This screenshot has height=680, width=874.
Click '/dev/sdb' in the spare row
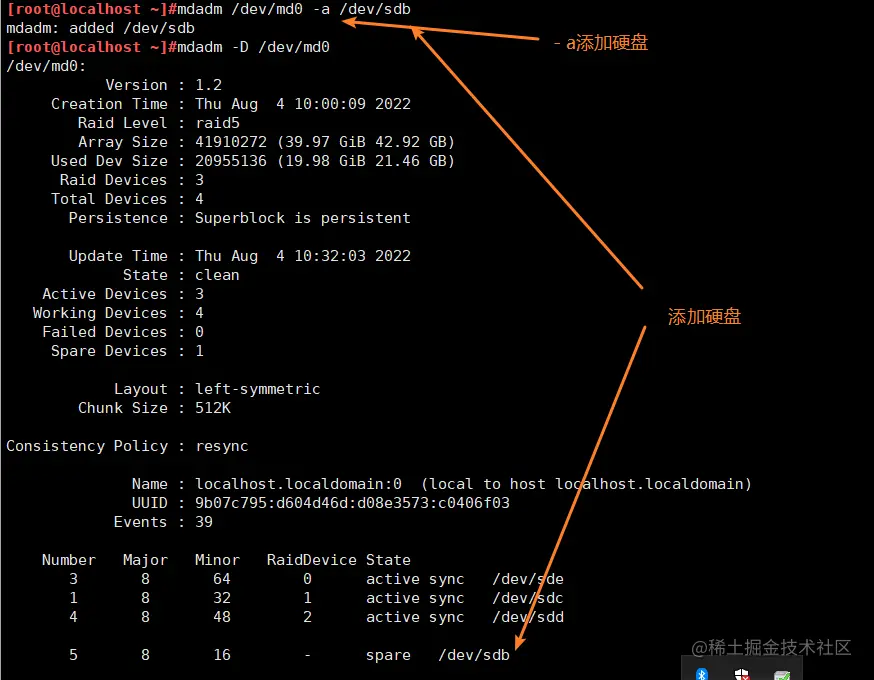(474, 655)
